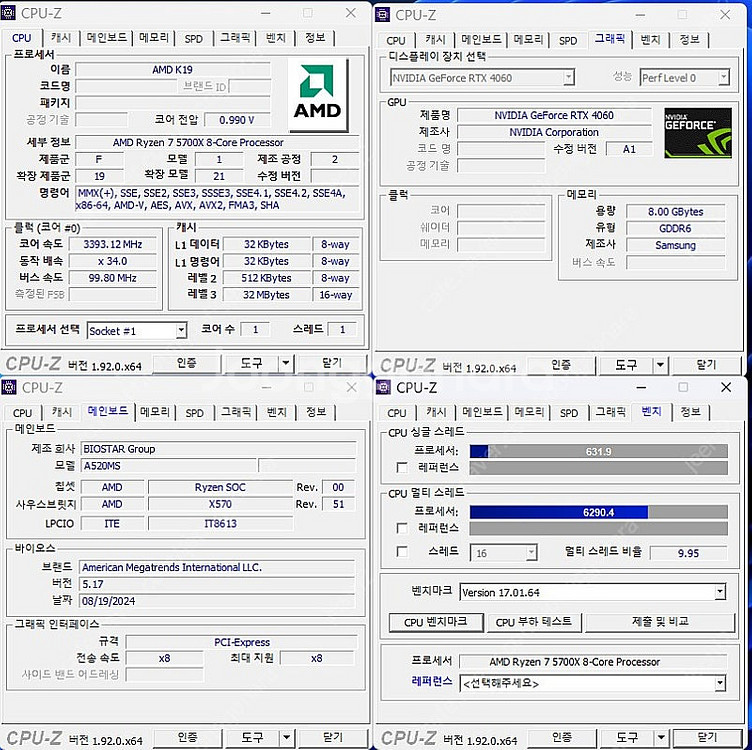Image resolution: width=752 pixels, height=750 pixels.
Task: Click CPU-Z app icon in bottom-left window title bar
Action: pyautogui.click(x=9, y=387)
